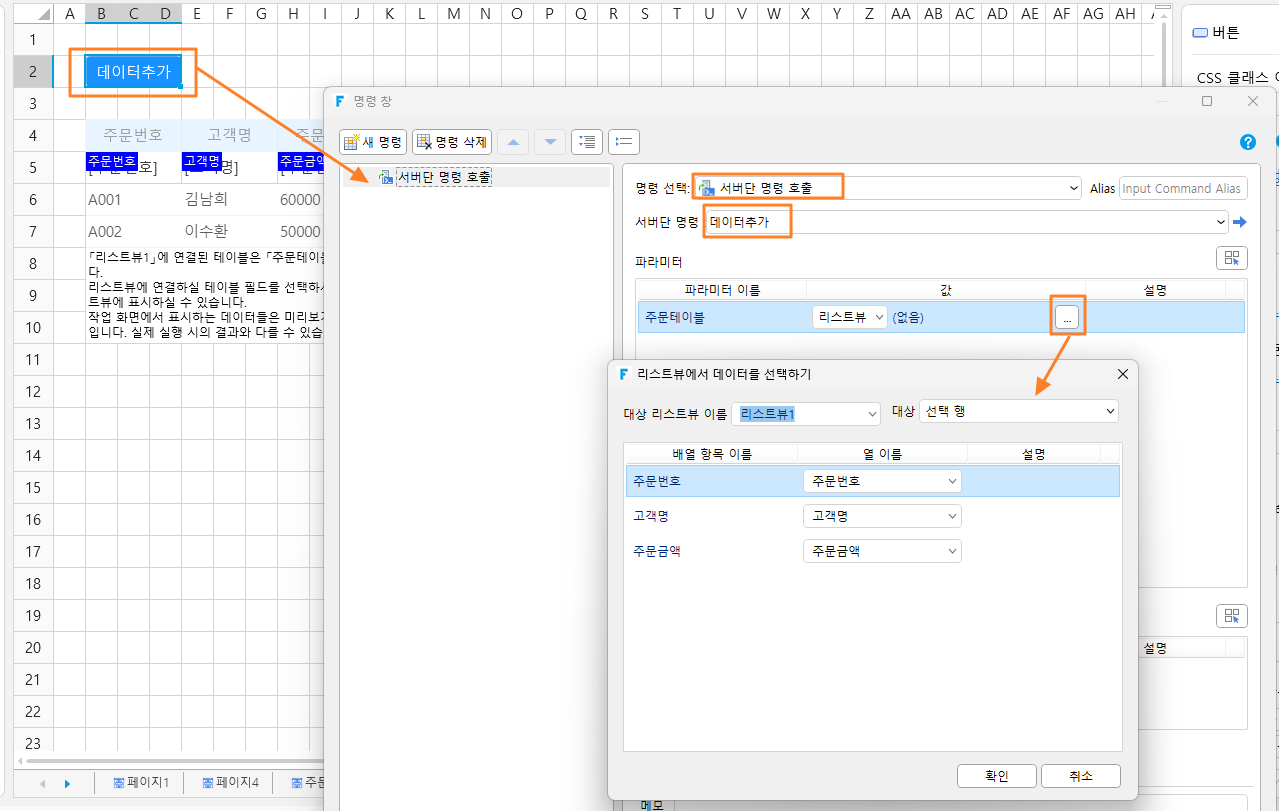Click blue arrow next to 서버단 명령 dropdown
The width and height of the screenshot is (1279, 811).
coord(1240,222)
